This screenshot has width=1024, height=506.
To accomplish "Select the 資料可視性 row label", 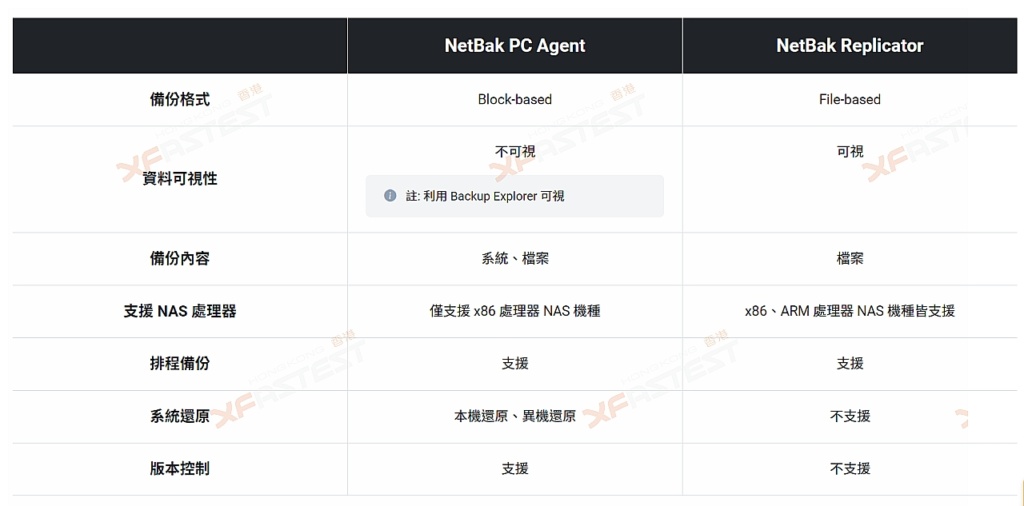I will click(180, 179).
